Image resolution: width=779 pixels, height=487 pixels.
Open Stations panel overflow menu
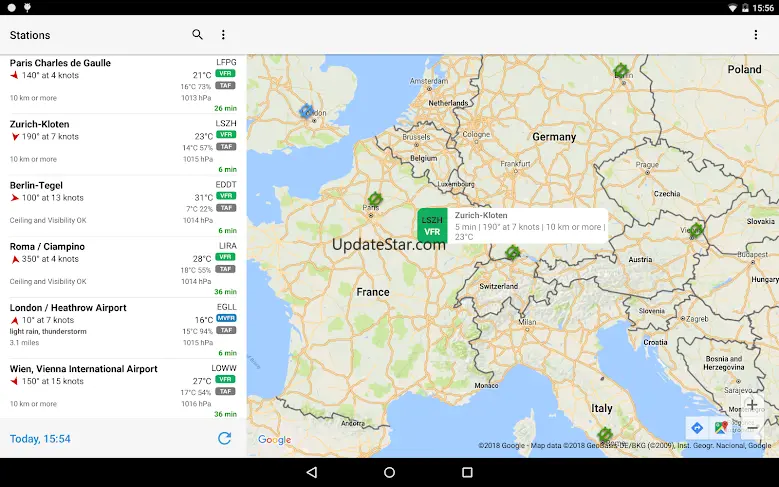pyautogui.click(x=223, y=34)
